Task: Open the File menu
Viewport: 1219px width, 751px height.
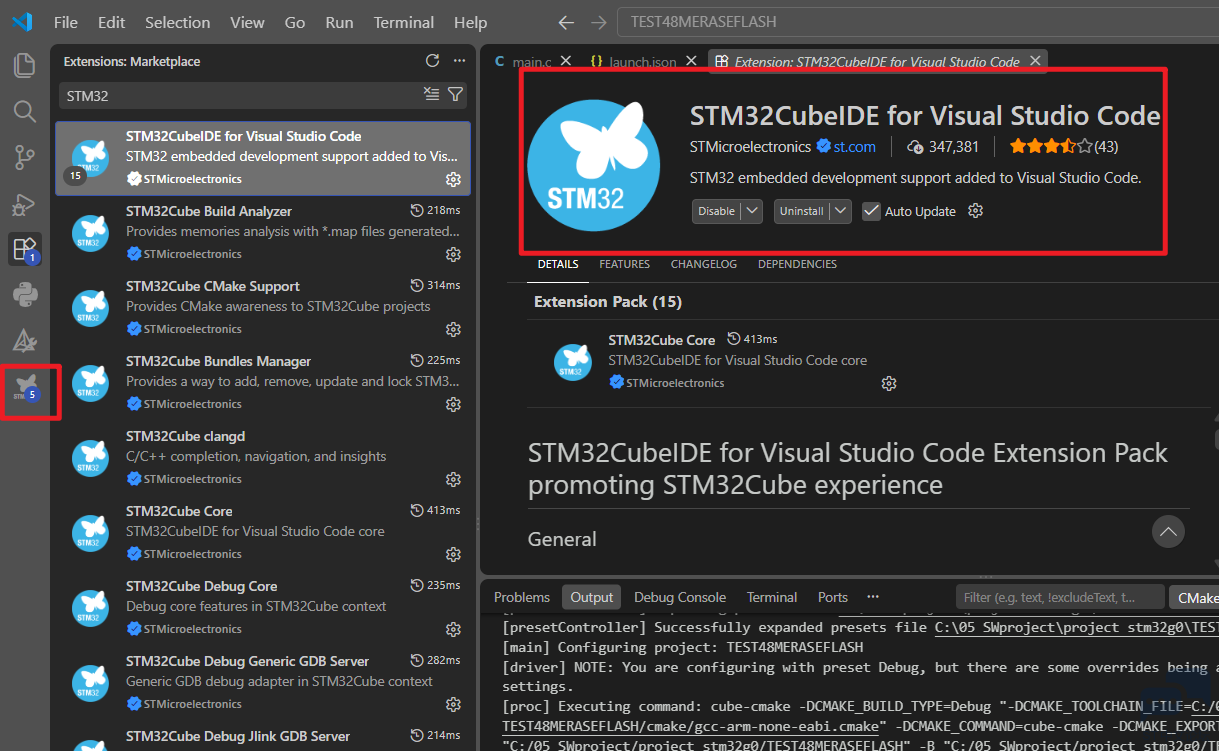Action: point(66,22)
